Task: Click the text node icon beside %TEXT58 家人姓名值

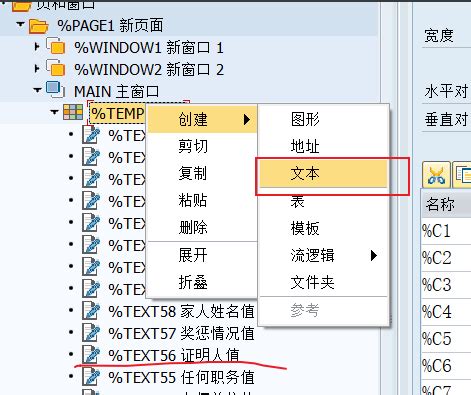Action: coord(91,310)
